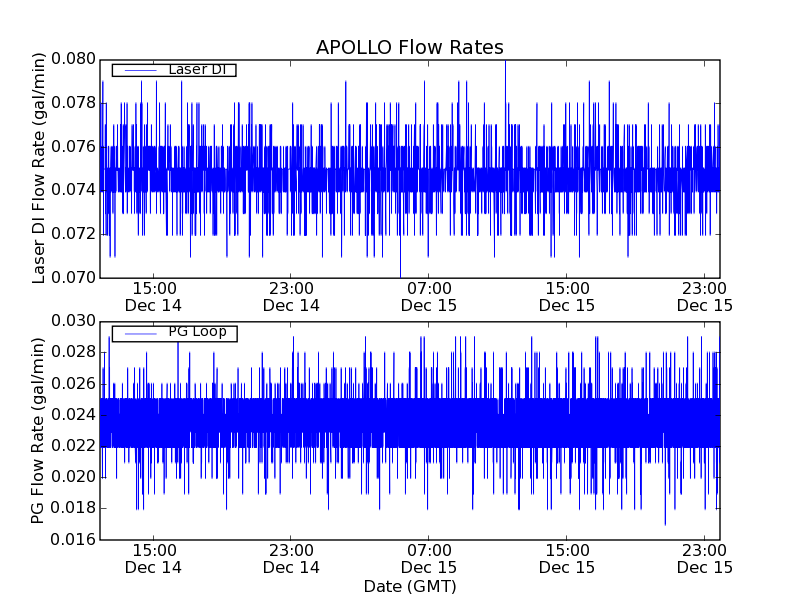Click the 0.080 y-axis tick on upper chart
The image size is (800, 600).
(74, 59)
